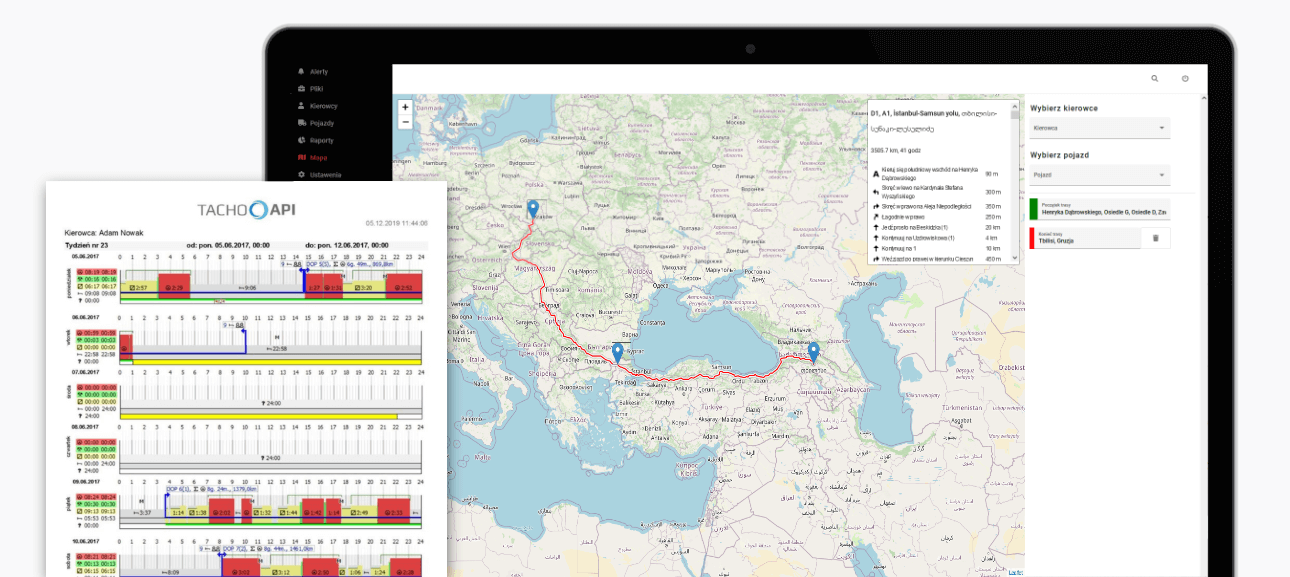Click the upward scroll arrow in route directions popup
This screenshot has height=577, width=1290.
click(x=1013, y=106)
